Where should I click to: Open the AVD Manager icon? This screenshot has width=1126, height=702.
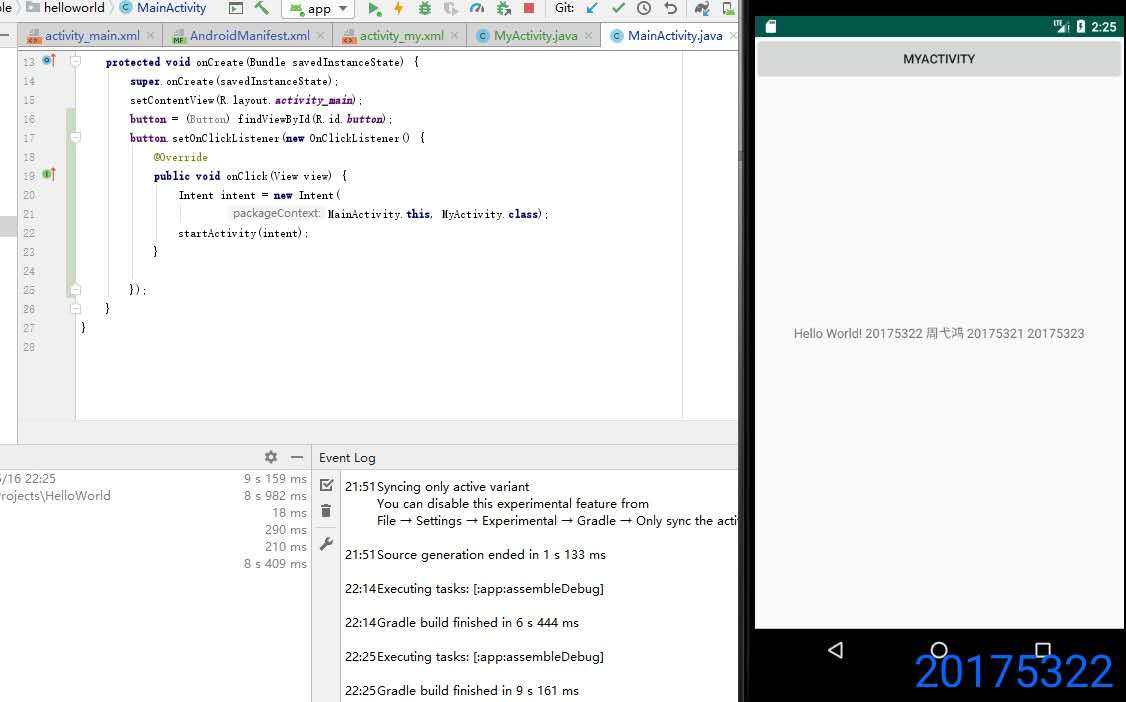coord(728,9)
